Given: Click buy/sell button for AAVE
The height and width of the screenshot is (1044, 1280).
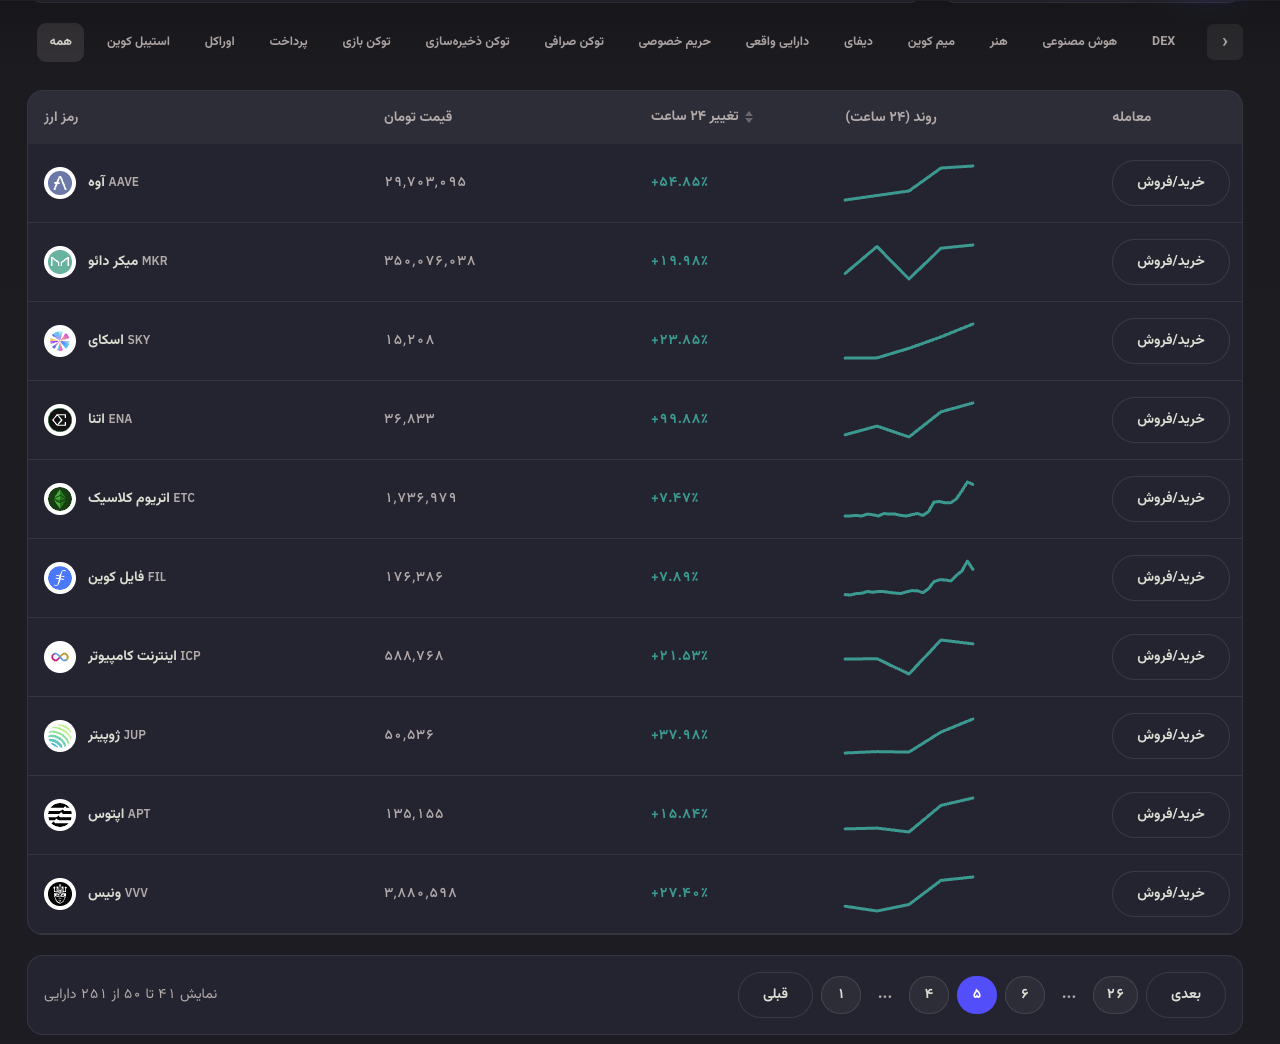Looking at the screenshot, I should coord(1171,183).
